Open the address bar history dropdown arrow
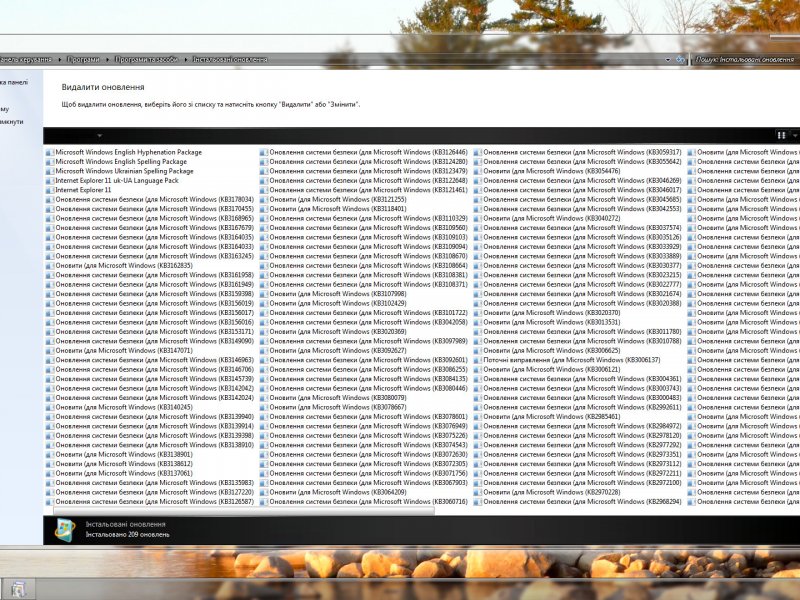800x600 pixels. click(668, 60)
